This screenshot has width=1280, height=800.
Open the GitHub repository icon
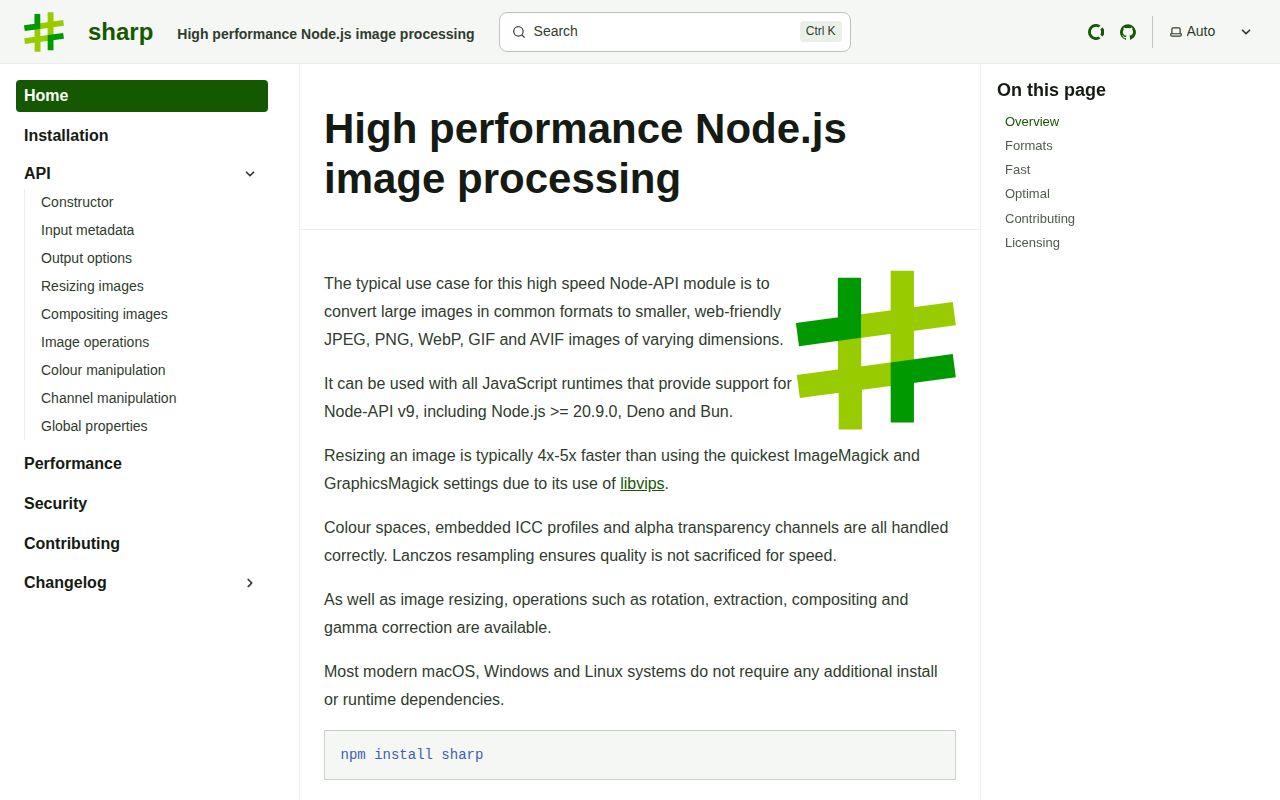1128,32
